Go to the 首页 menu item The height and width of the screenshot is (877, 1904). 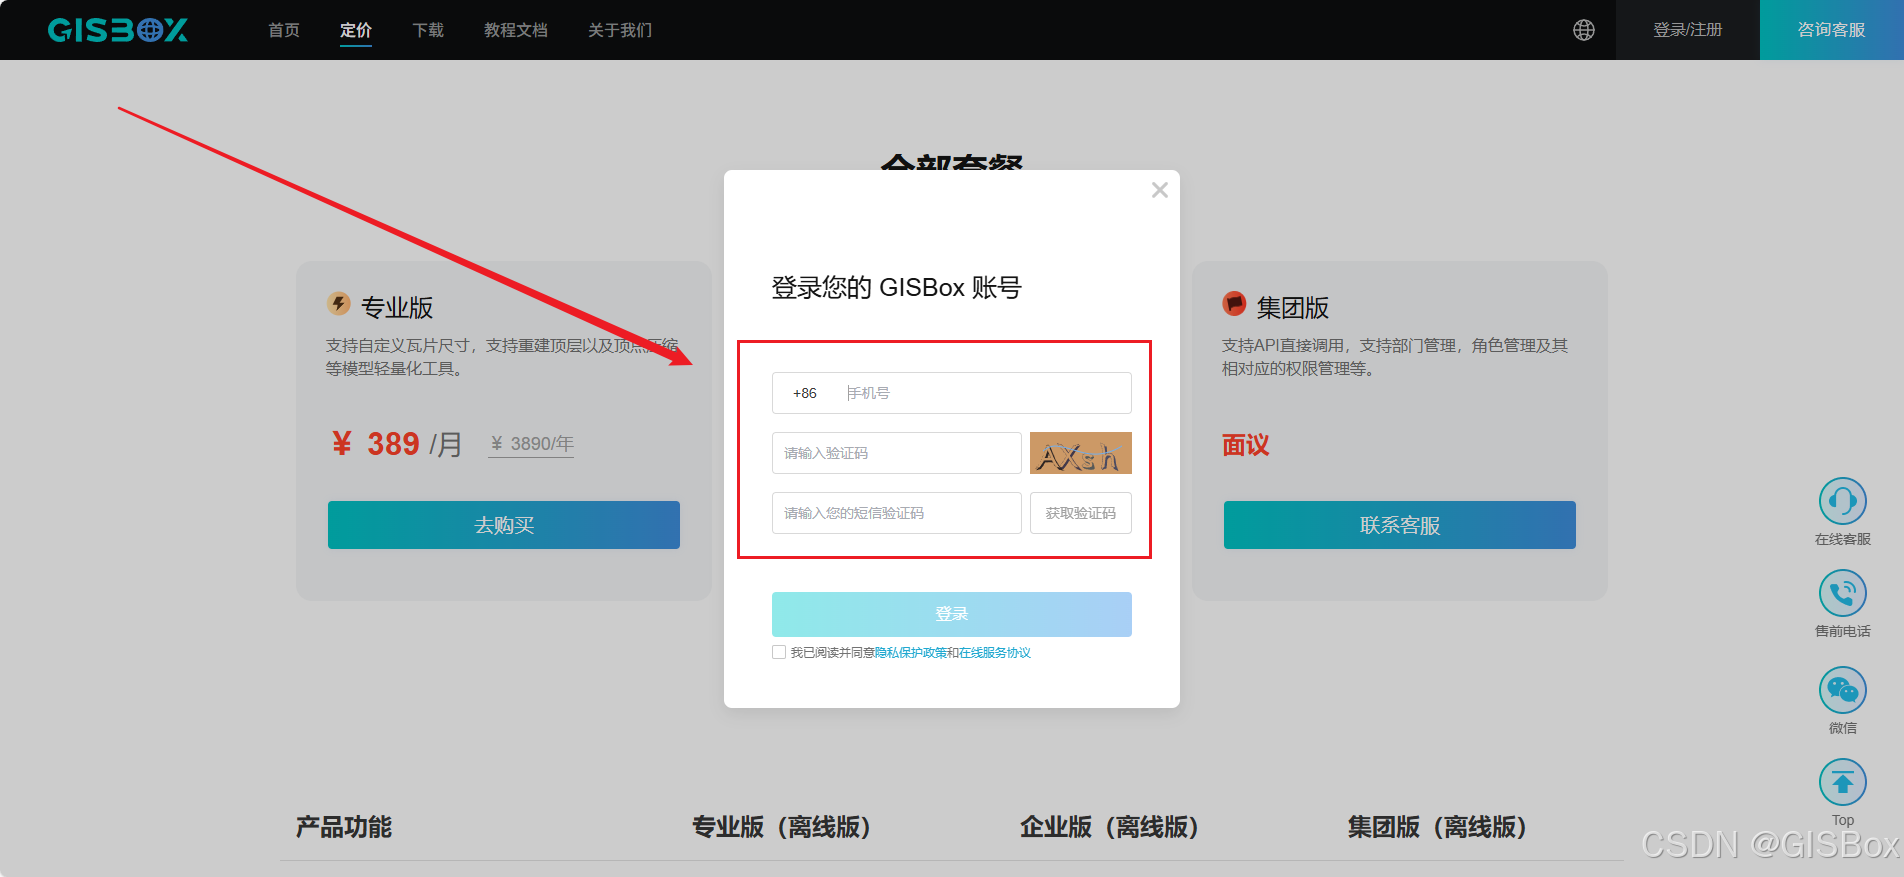tap(284, 30)
